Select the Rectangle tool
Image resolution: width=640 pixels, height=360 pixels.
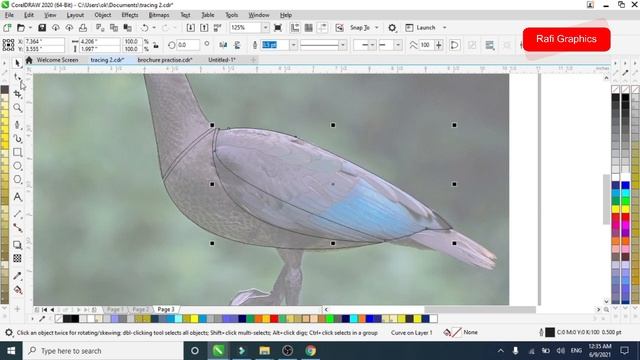coord(18,152)
